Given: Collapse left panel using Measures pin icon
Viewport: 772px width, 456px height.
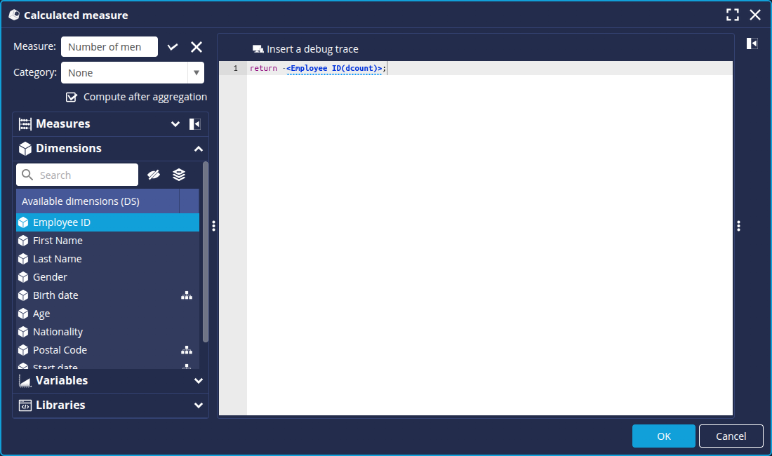Looking at the screenshot, I should (x=195, y=124).
